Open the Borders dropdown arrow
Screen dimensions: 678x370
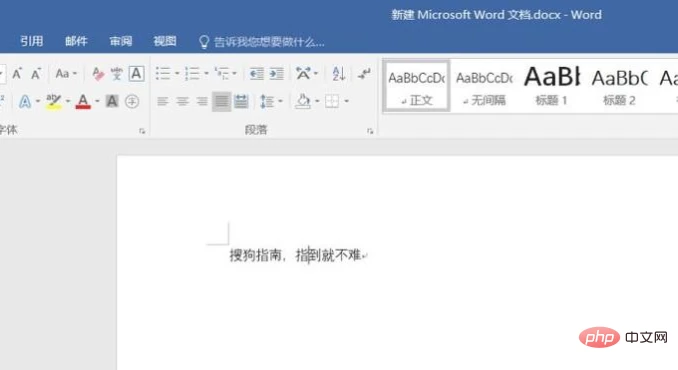347,102
